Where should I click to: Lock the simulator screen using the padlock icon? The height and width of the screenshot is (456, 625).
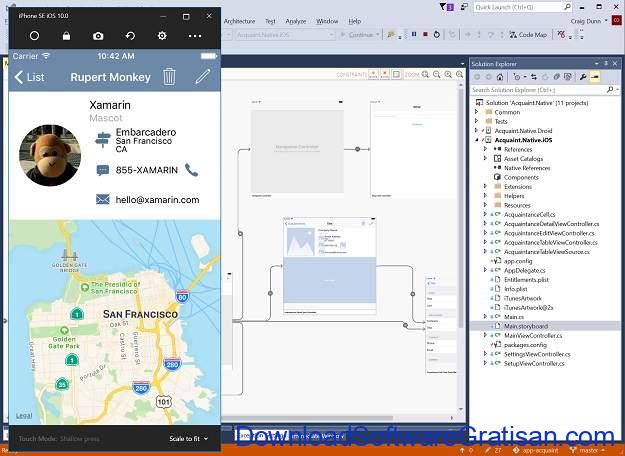click(x=66, y=36)
